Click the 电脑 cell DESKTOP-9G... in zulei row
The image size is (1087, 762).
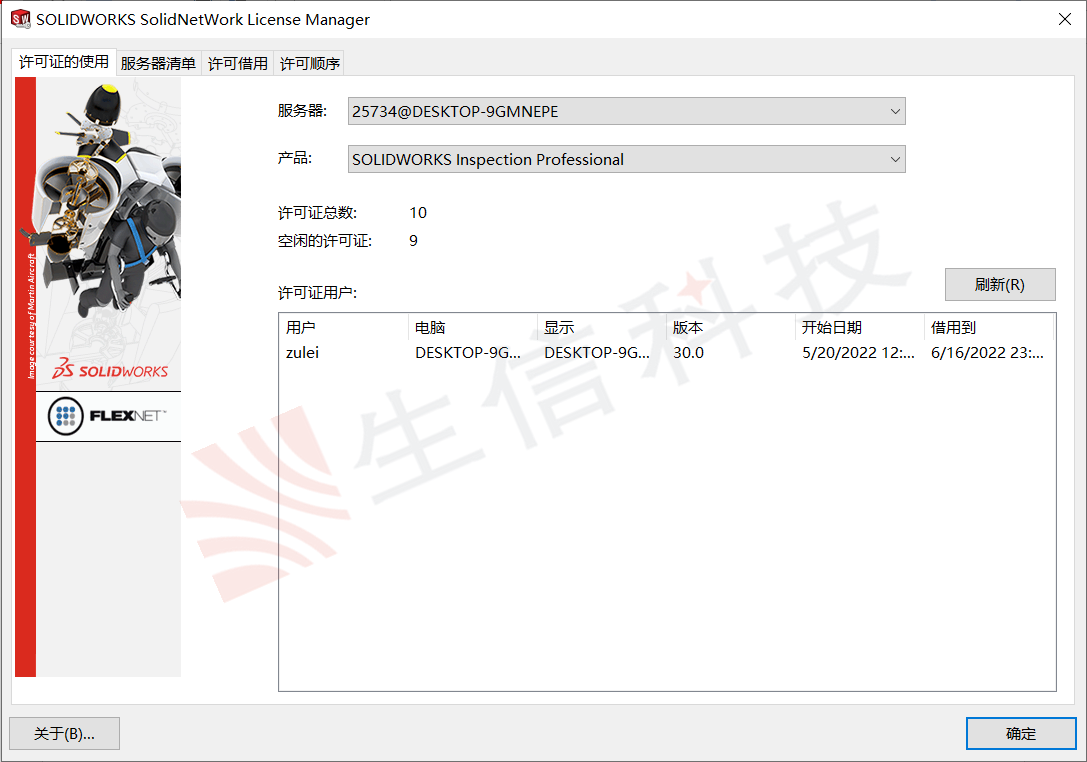click(x=468, y=353)
